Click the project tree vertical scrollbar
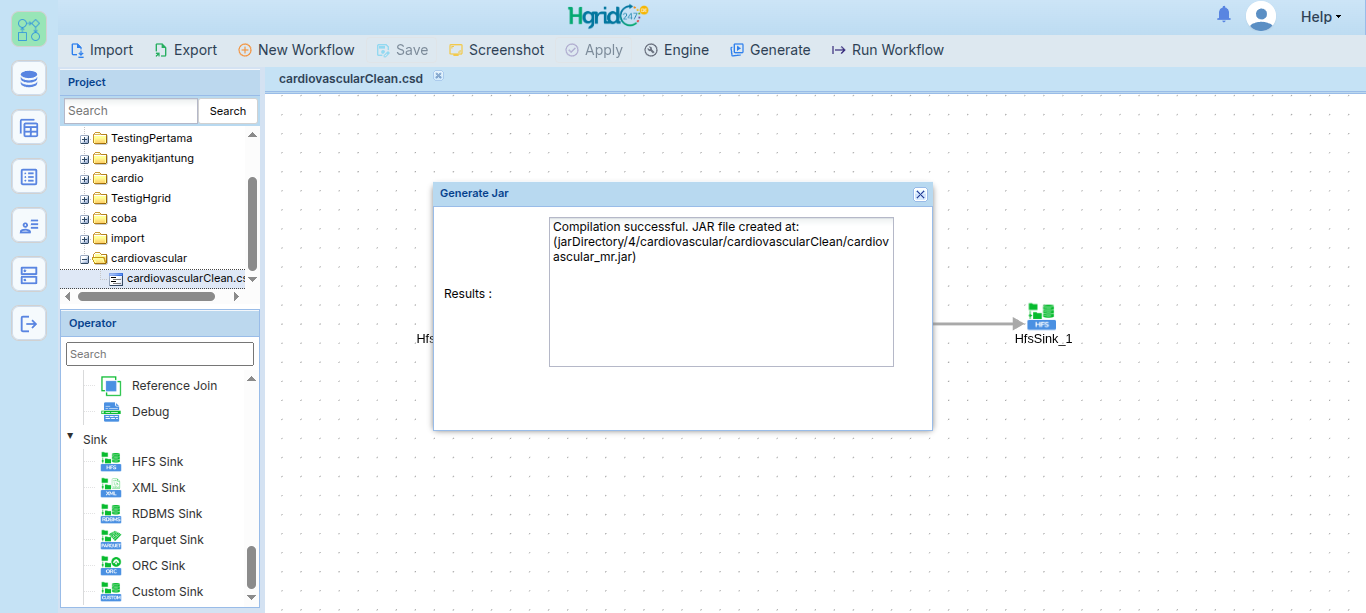 coord(252,222)
